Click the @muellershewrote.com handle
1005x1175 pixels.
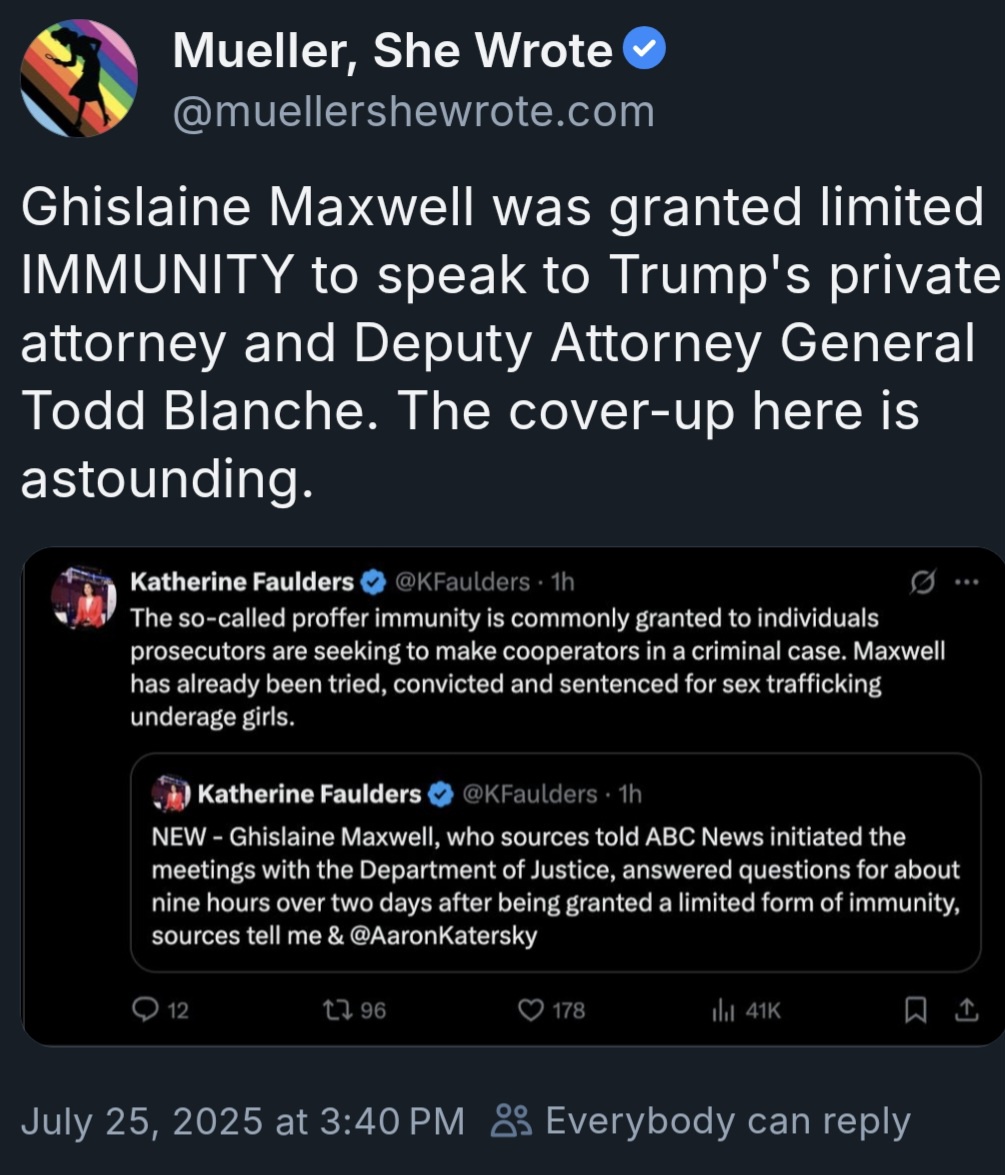(413, 112)
